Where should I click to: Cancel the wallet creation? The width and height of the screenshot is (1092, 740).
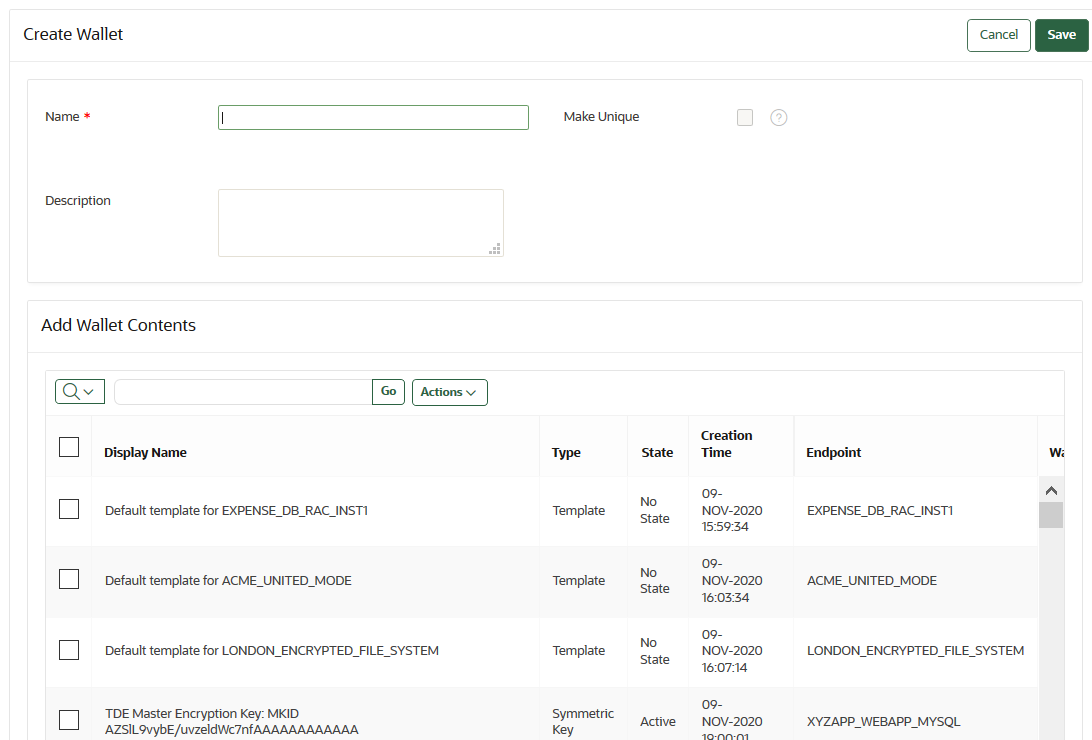click(x=998, y=34)
